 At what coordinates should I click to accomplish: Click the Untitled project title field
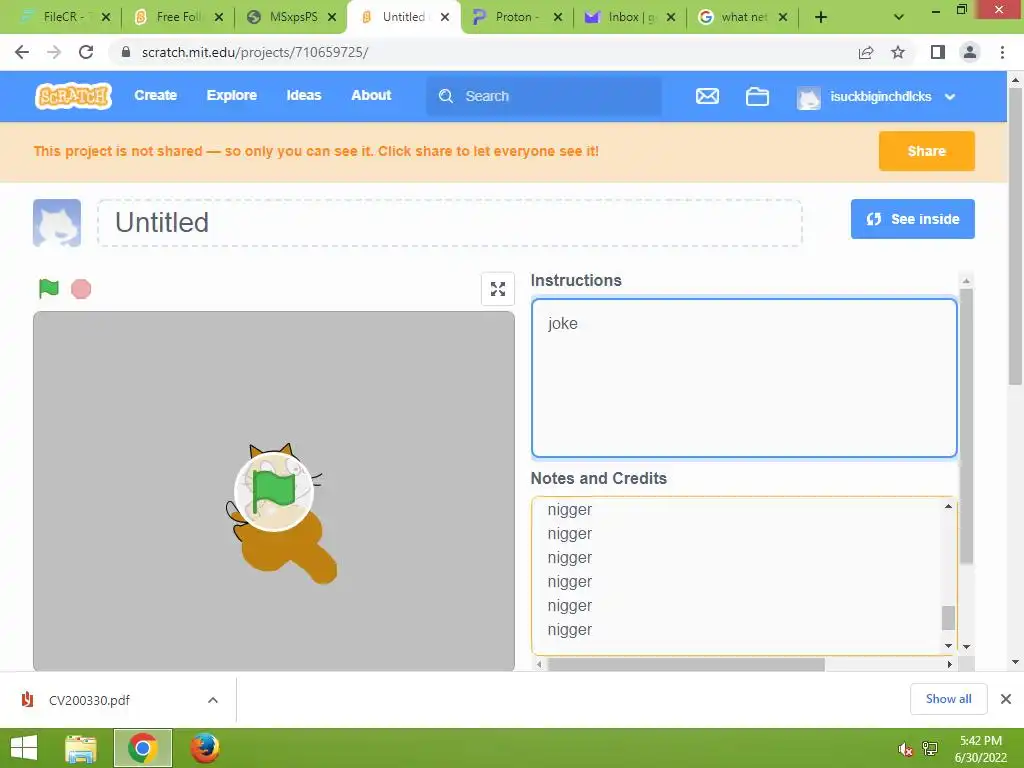click(x=450, y=223)
